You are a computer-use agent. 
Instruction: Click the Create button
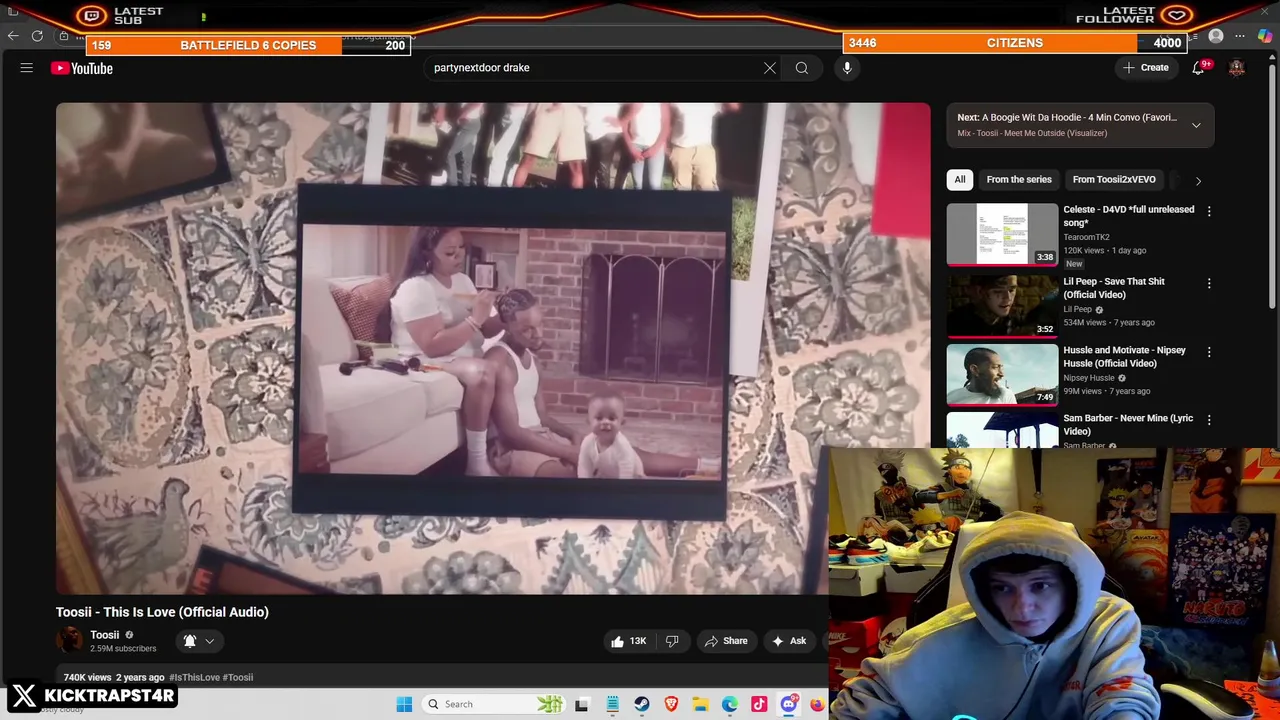1146,68
